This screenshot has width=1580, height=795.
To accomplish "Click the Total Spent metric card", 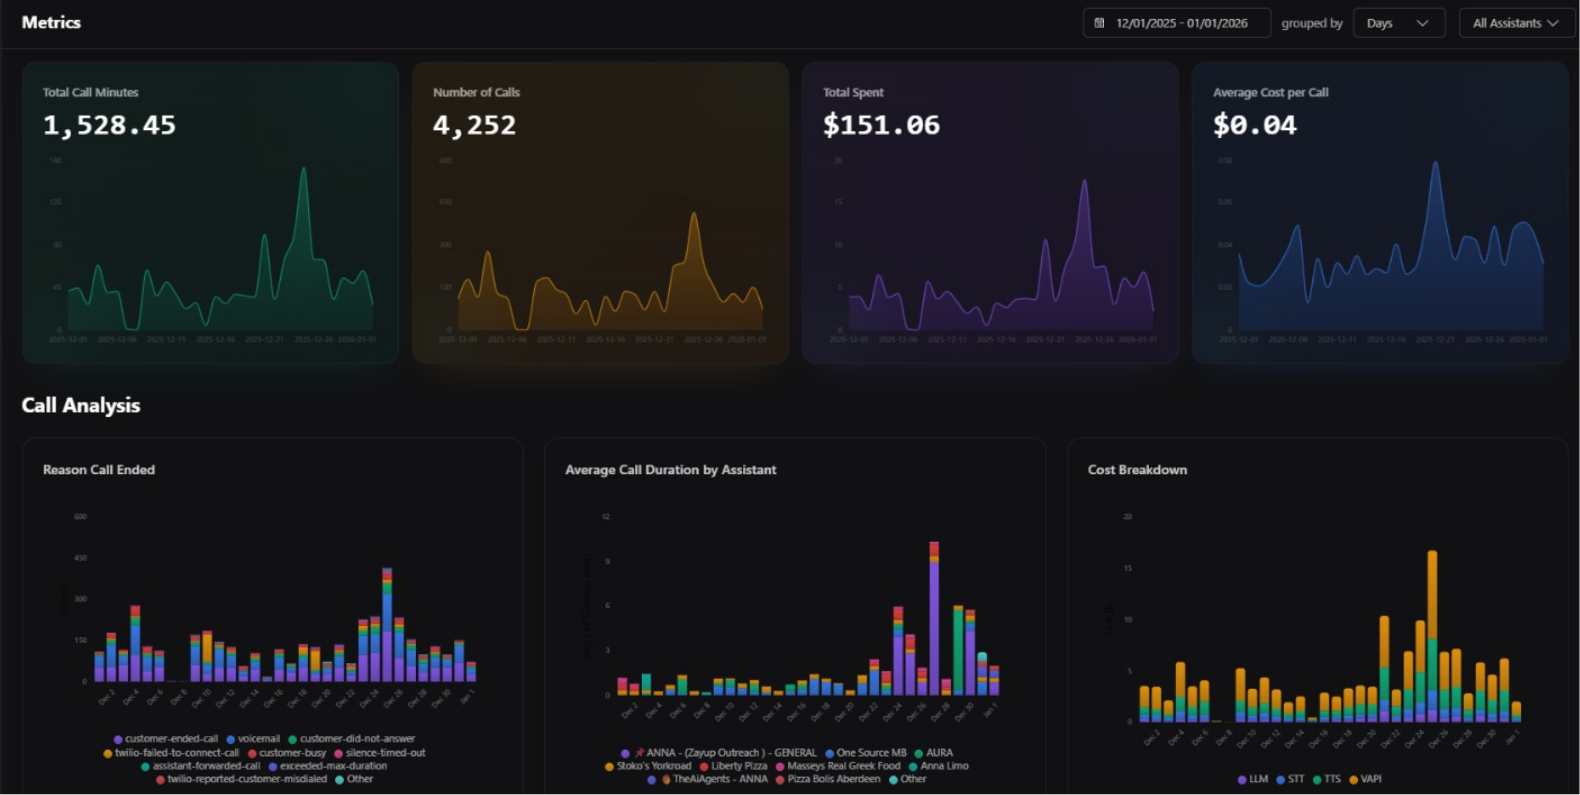I will coord(990,212).
